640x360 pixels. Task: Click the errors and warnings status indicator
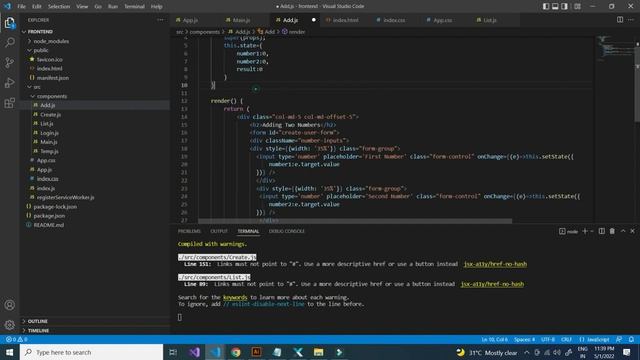click(x=16, y=339)
